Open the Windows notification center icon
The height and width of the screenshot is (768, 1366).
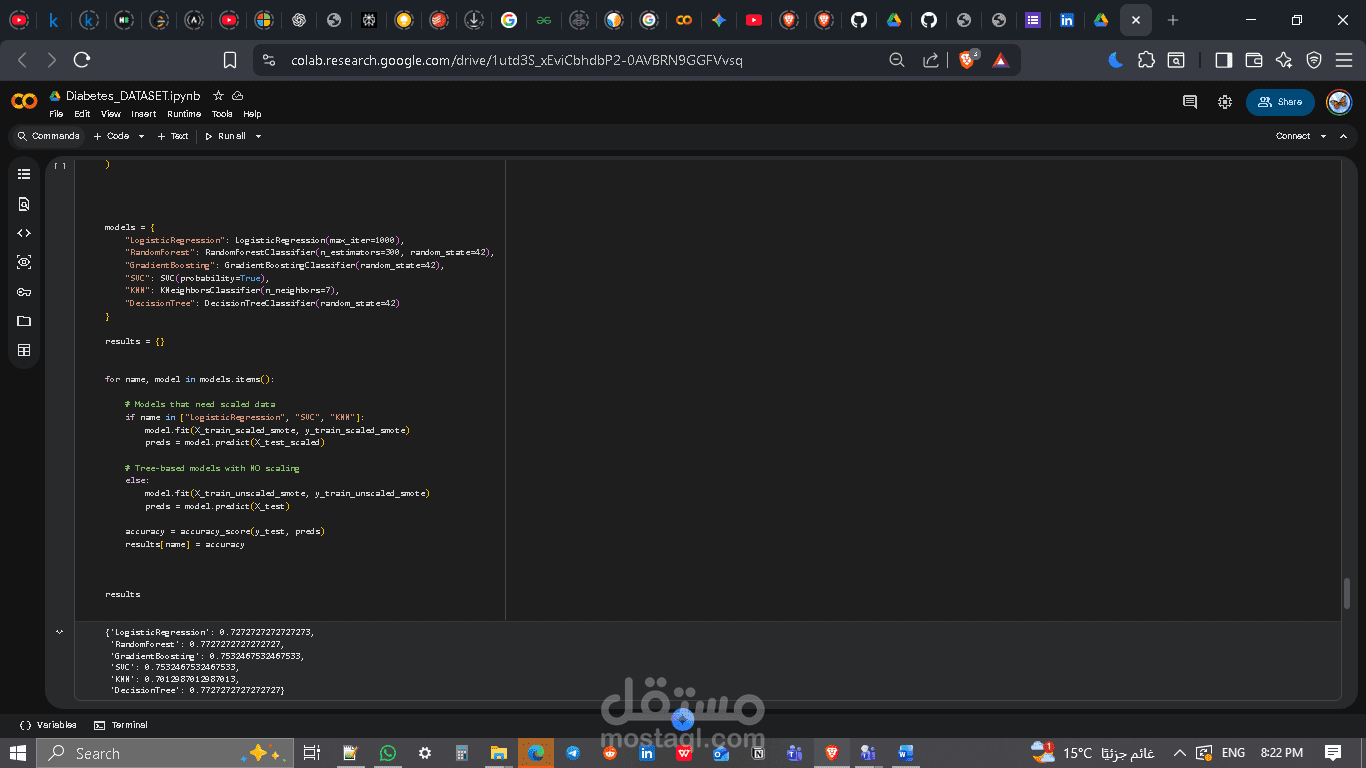[x=1333, y=753]
